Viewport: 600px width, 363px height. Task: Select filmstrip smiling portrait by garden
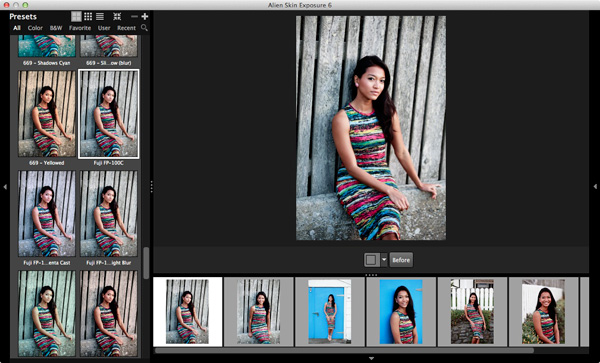tap(543, 311)
